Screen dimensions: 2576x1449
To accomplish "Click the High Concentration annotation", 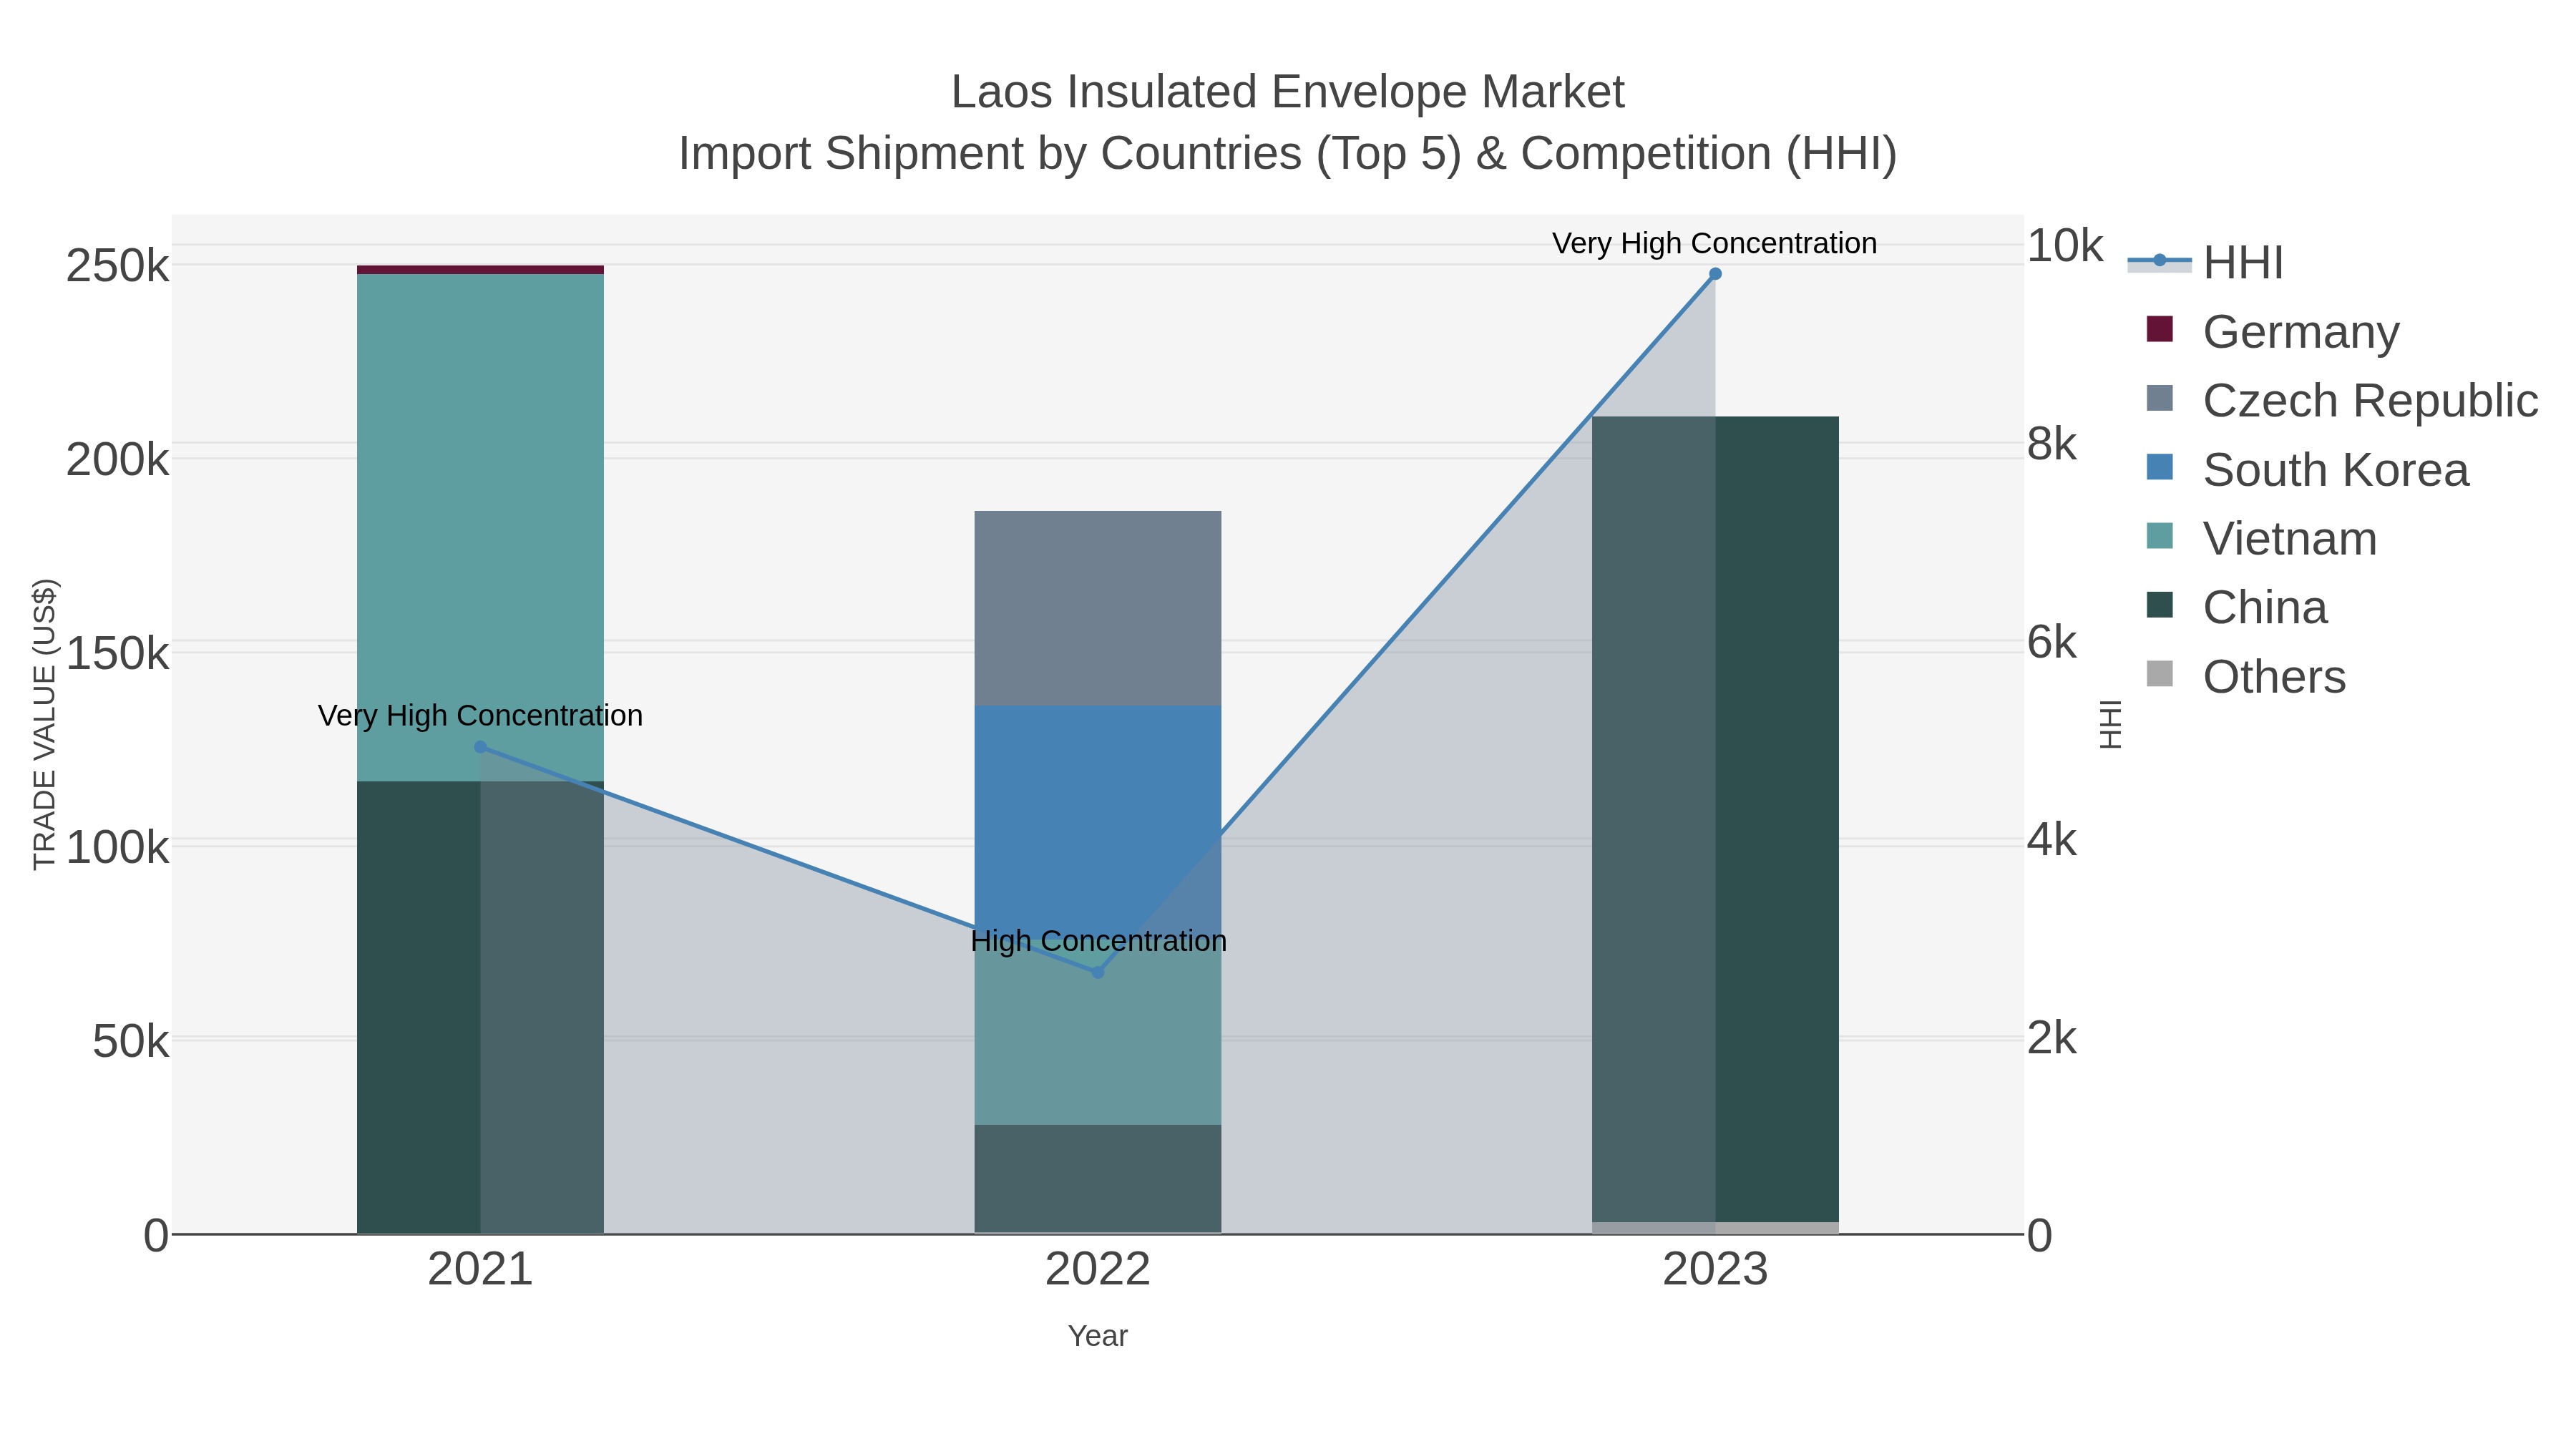I will 1098,941.
